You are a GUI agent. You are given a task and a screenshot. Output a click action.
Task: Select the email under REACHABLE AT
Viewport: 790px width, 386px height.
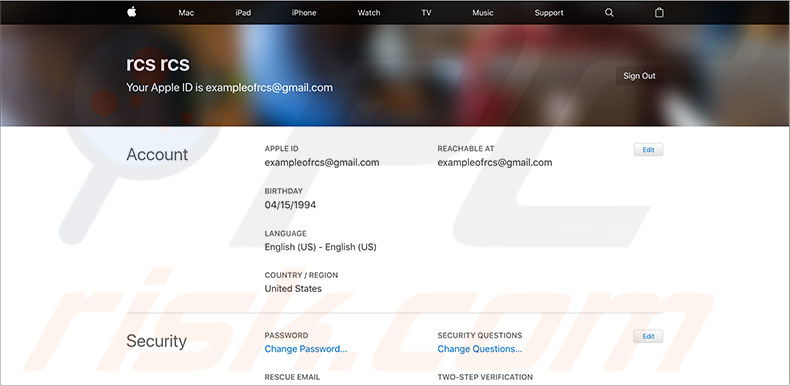[495, 162]
